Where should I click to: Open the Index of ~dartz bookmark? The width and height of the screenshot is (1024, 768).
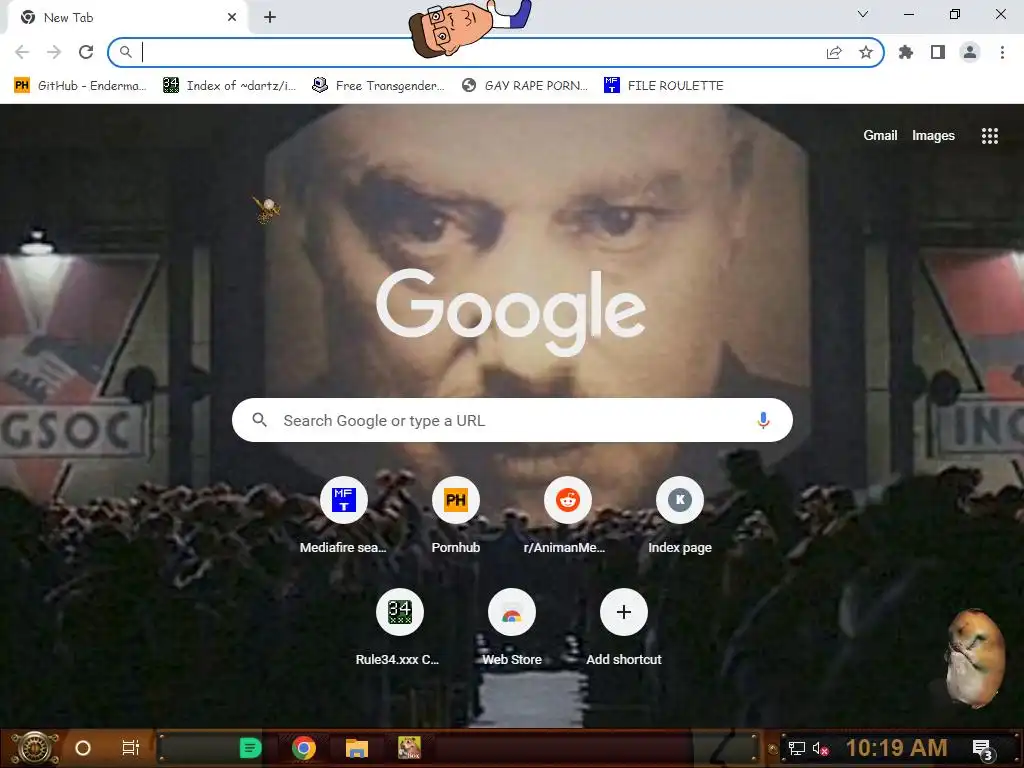coord(229,86)
